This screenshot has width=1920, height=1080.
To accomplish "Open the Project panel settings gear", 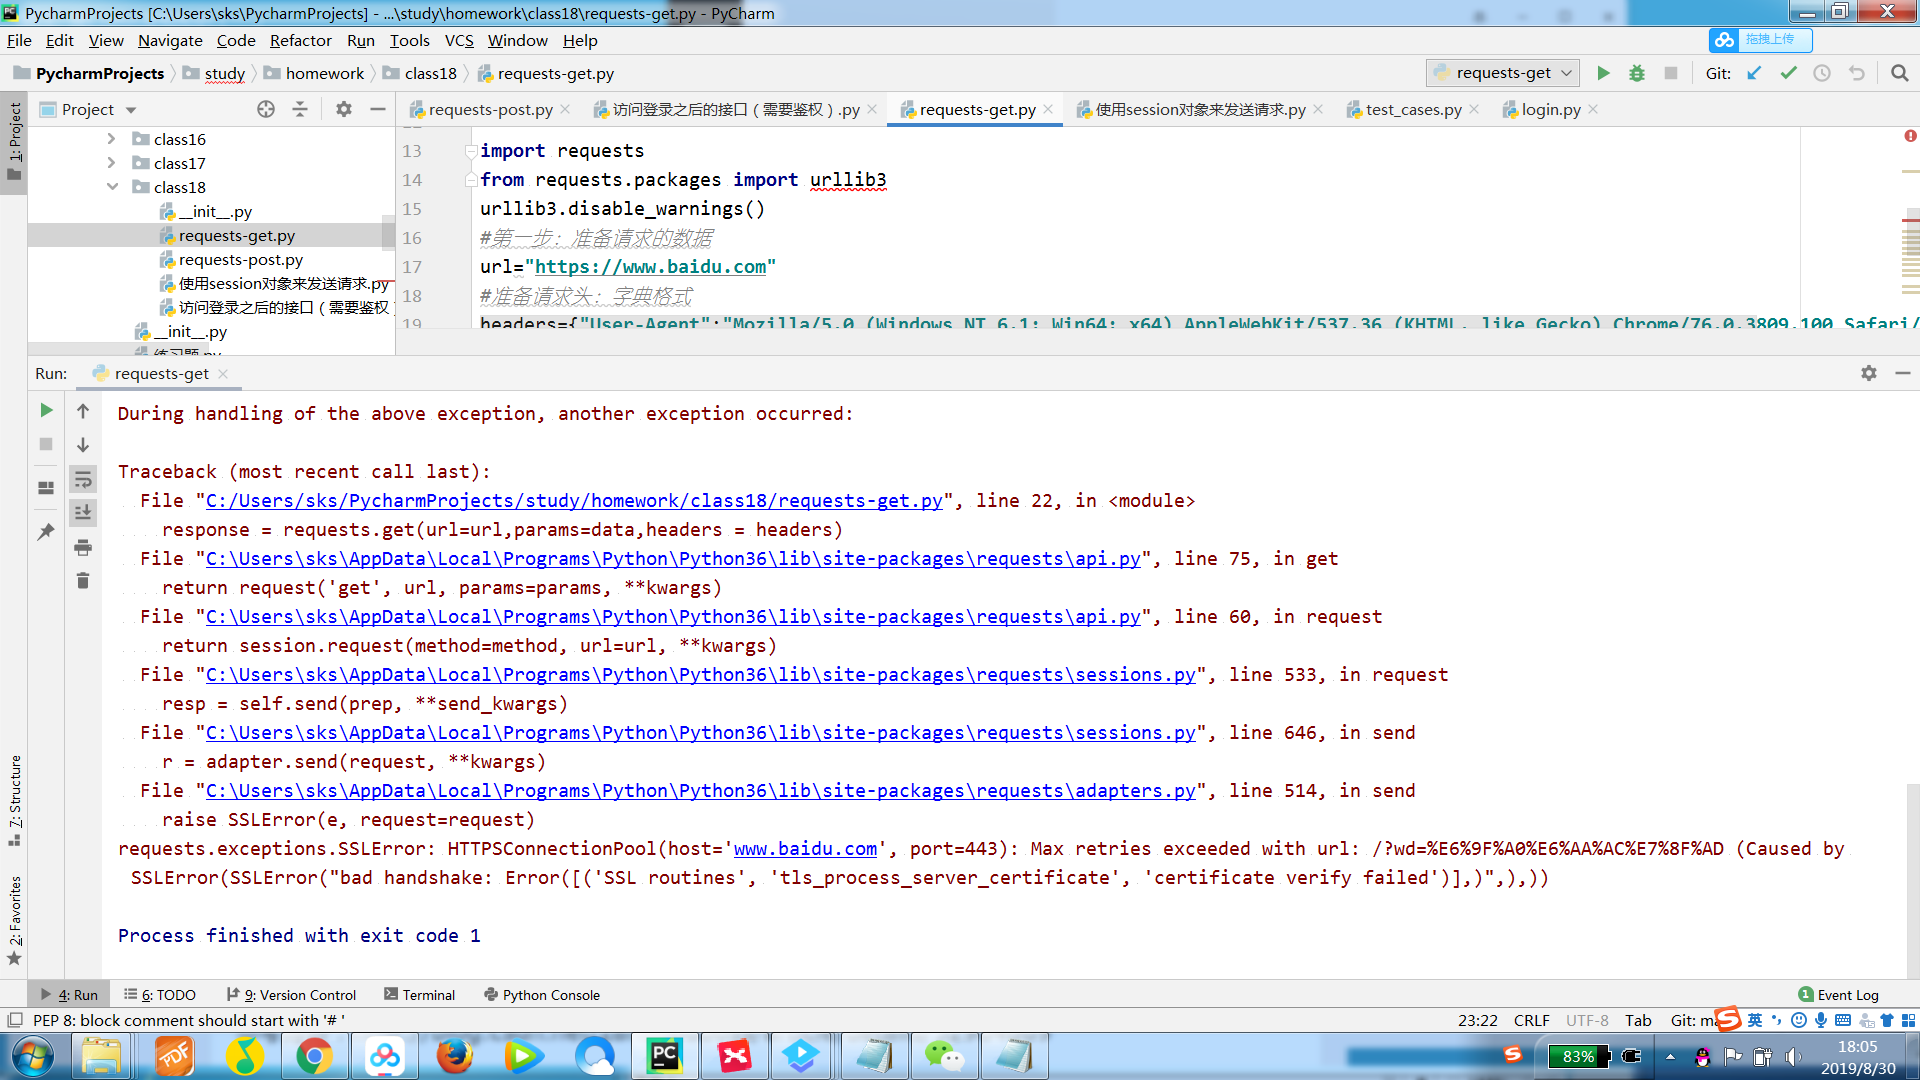I will pos(343,109).
